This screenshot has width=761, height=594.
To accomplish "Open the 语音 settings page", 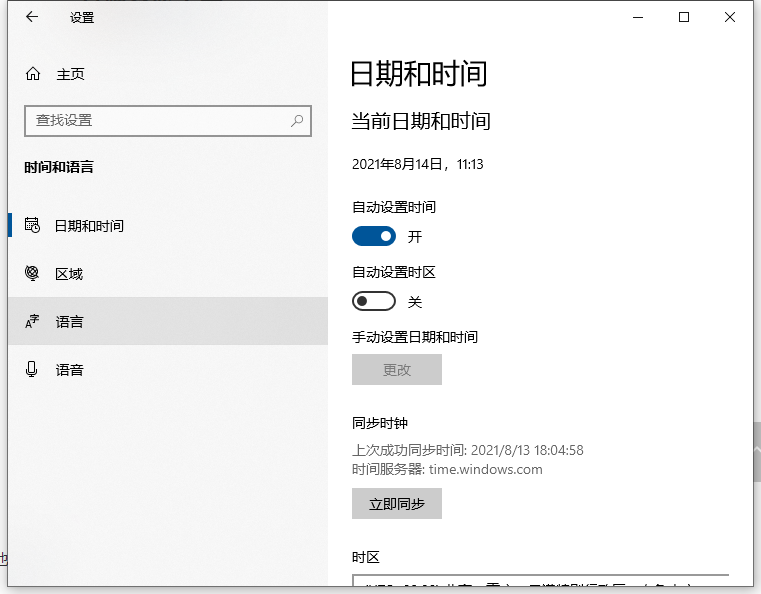I will pyautogui.click(x=69, y=370).
